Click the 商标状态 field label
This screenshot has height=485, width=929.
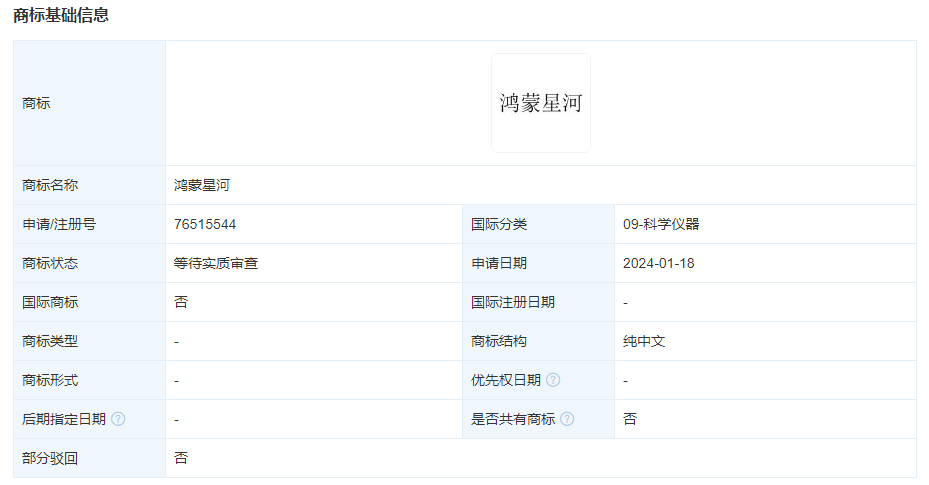(50, 263)
